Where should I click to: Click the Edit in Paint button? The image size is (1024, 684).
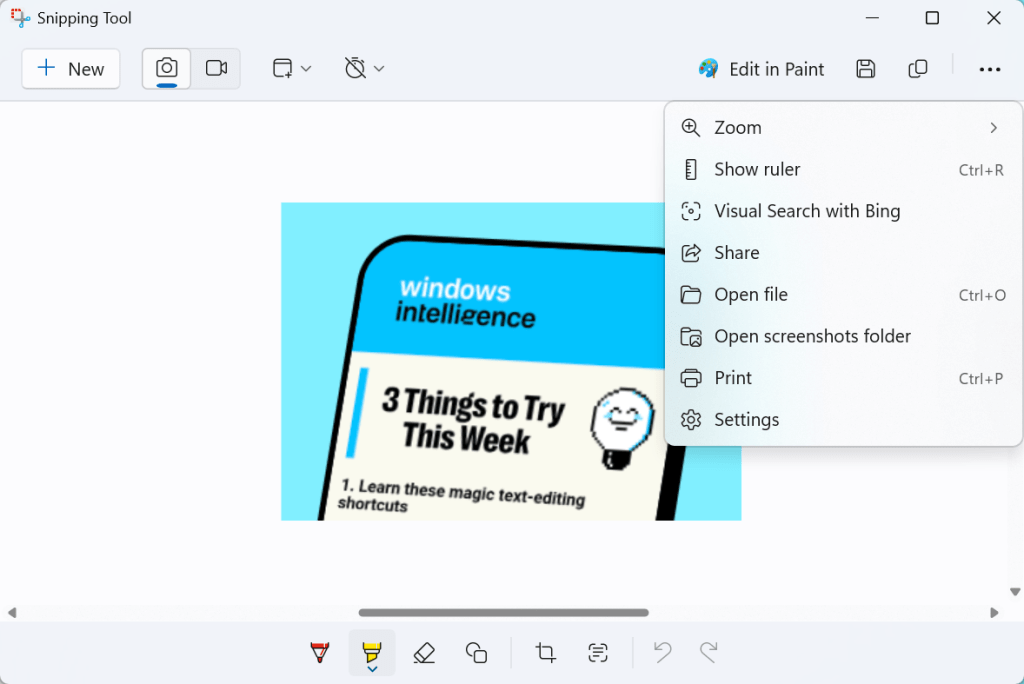[761, 69]
